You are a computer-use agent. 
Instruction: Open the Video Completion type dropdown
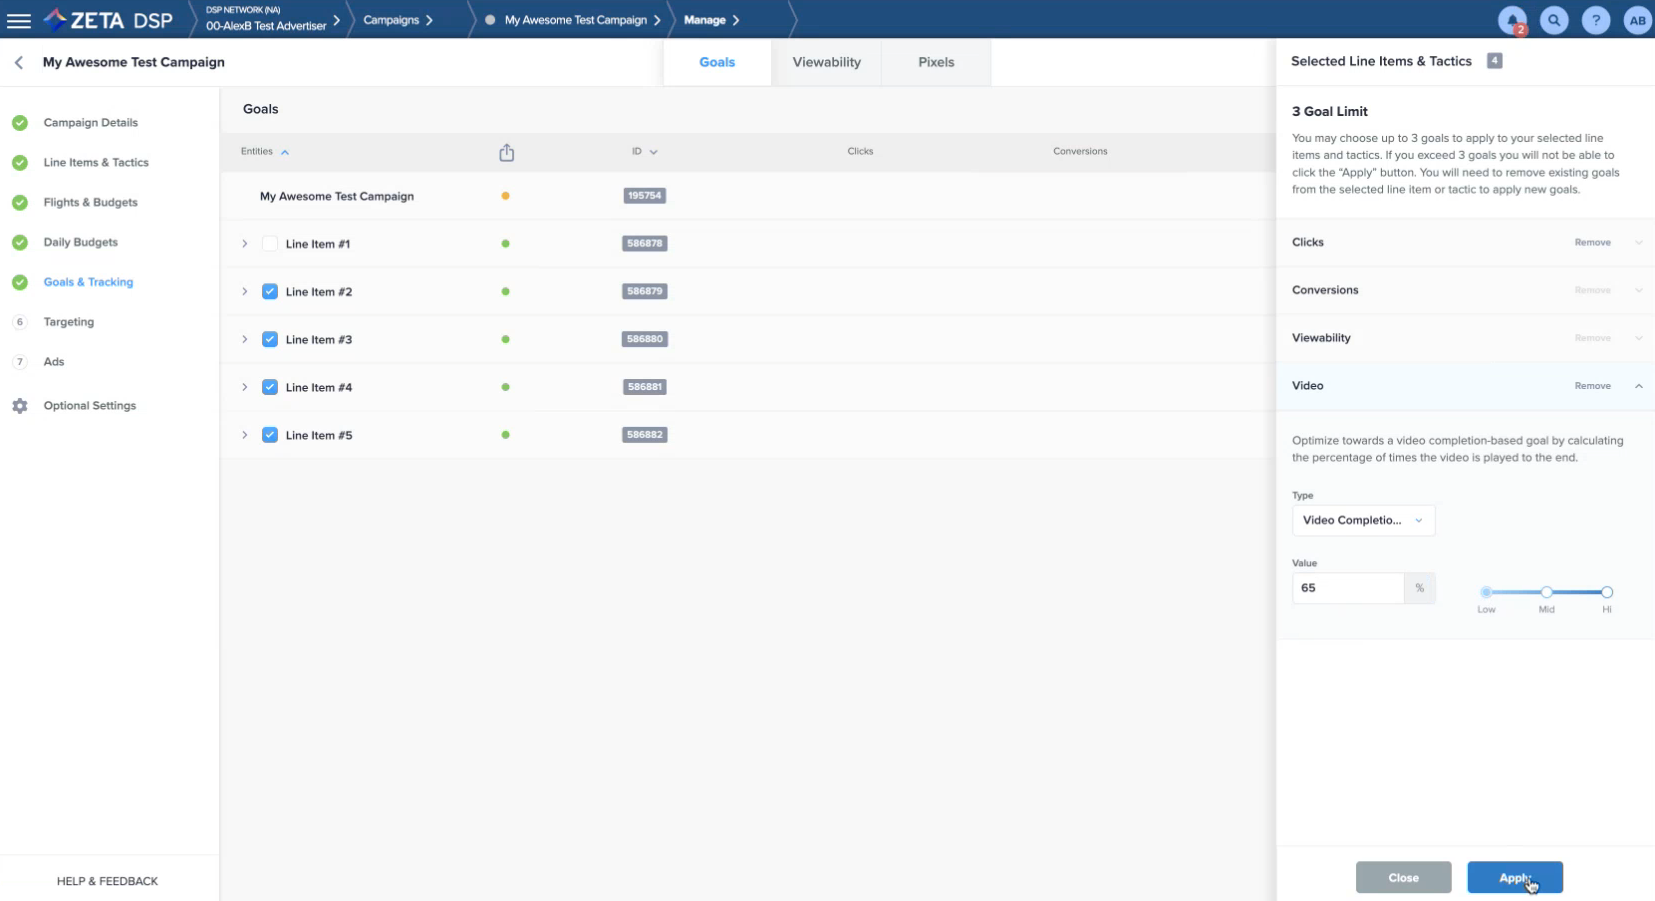1363,520
